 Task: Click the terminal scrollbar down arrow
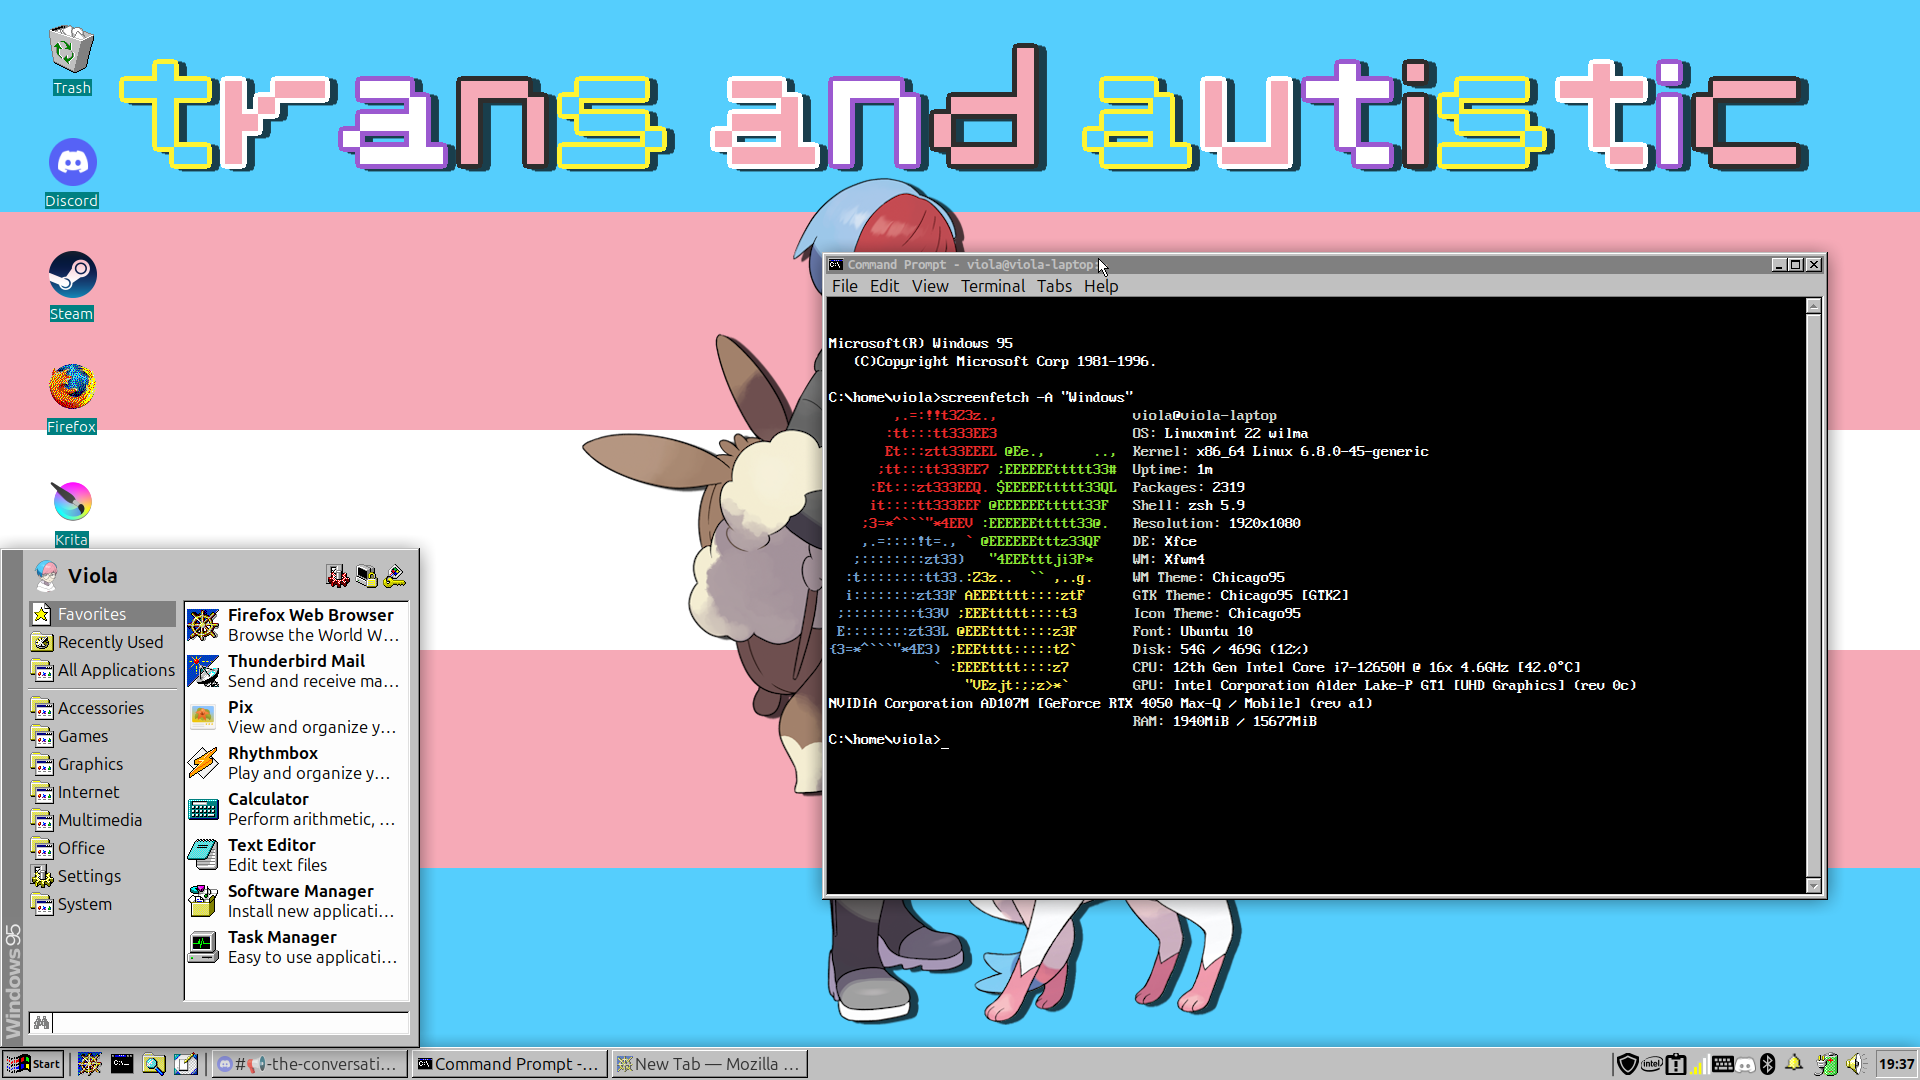point(1813,885)
